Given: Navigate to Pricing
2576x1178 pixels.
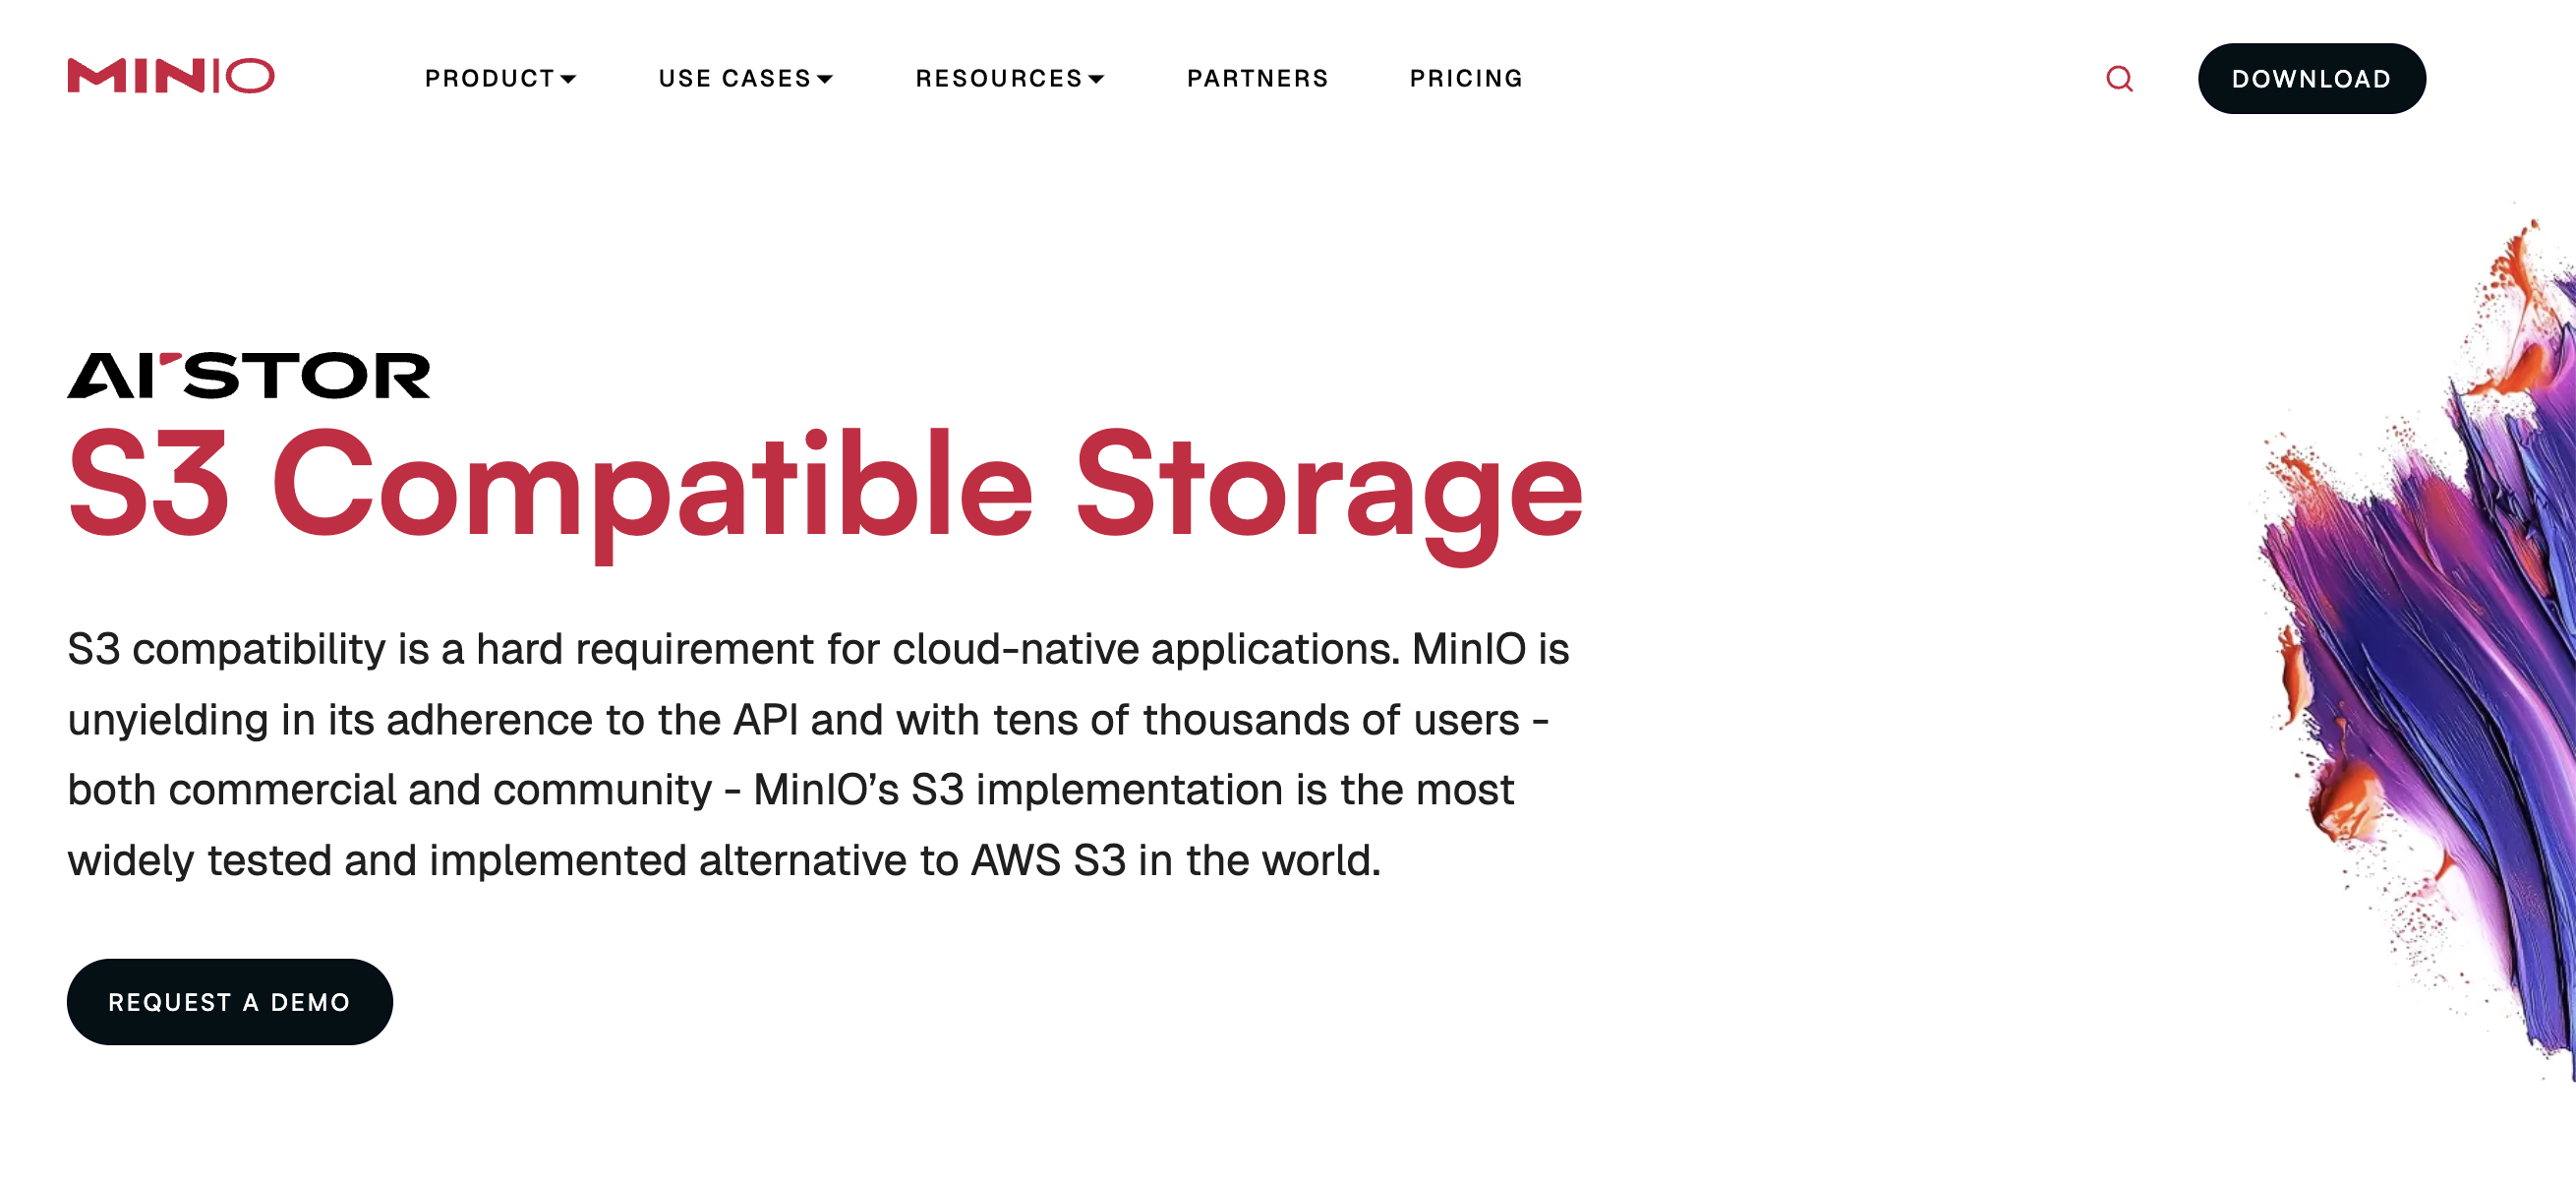Looking at the screenshot, I should (x=1466, y=78).
